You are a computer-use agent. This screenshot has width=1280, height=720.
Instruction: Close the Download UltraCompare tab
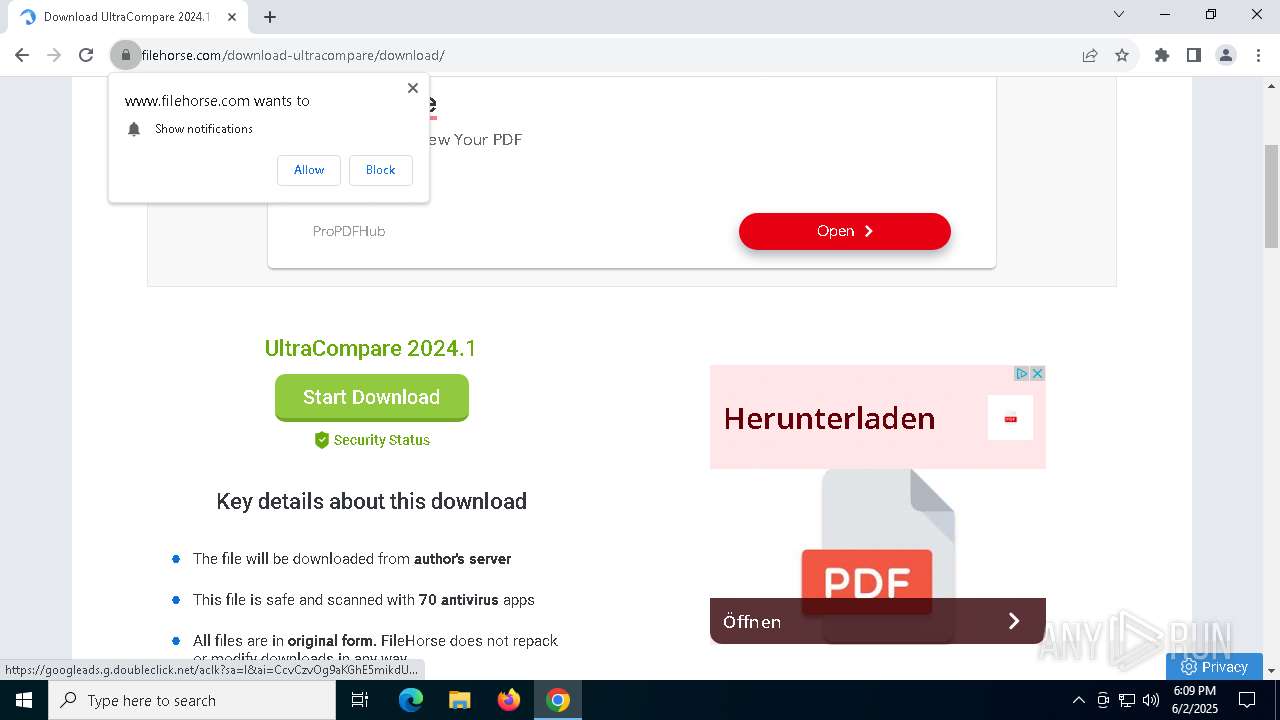coord(232,17)
